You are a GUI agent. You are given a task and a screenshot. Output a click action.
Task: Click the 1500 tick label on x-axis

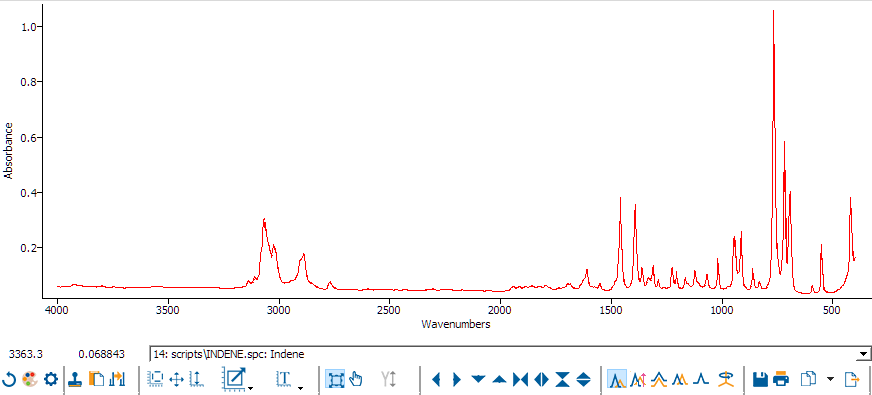click(x=611, y=309)
